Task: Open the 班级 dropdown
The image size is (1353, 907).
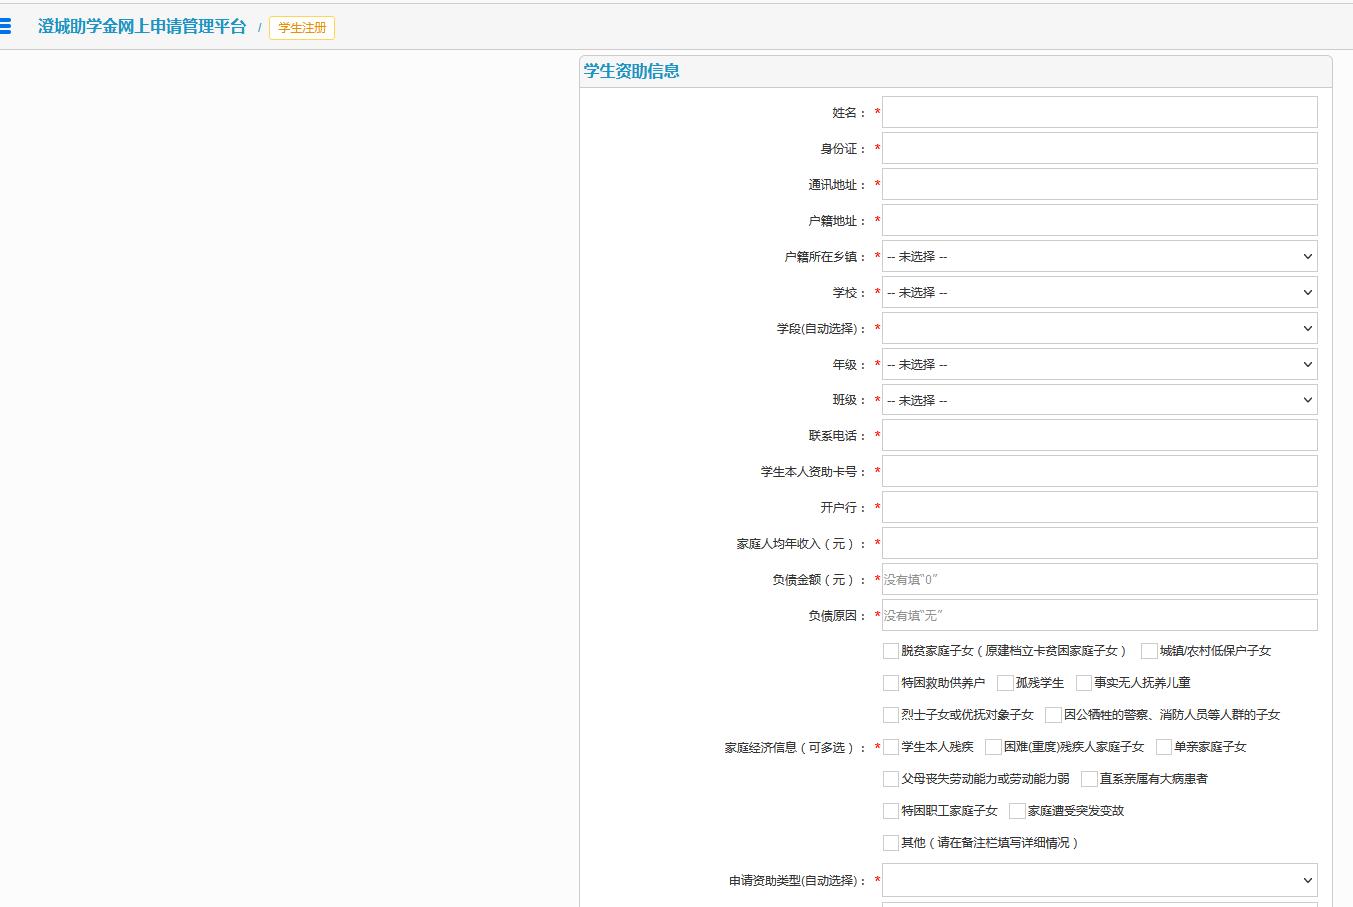Action: [1098, 400]
